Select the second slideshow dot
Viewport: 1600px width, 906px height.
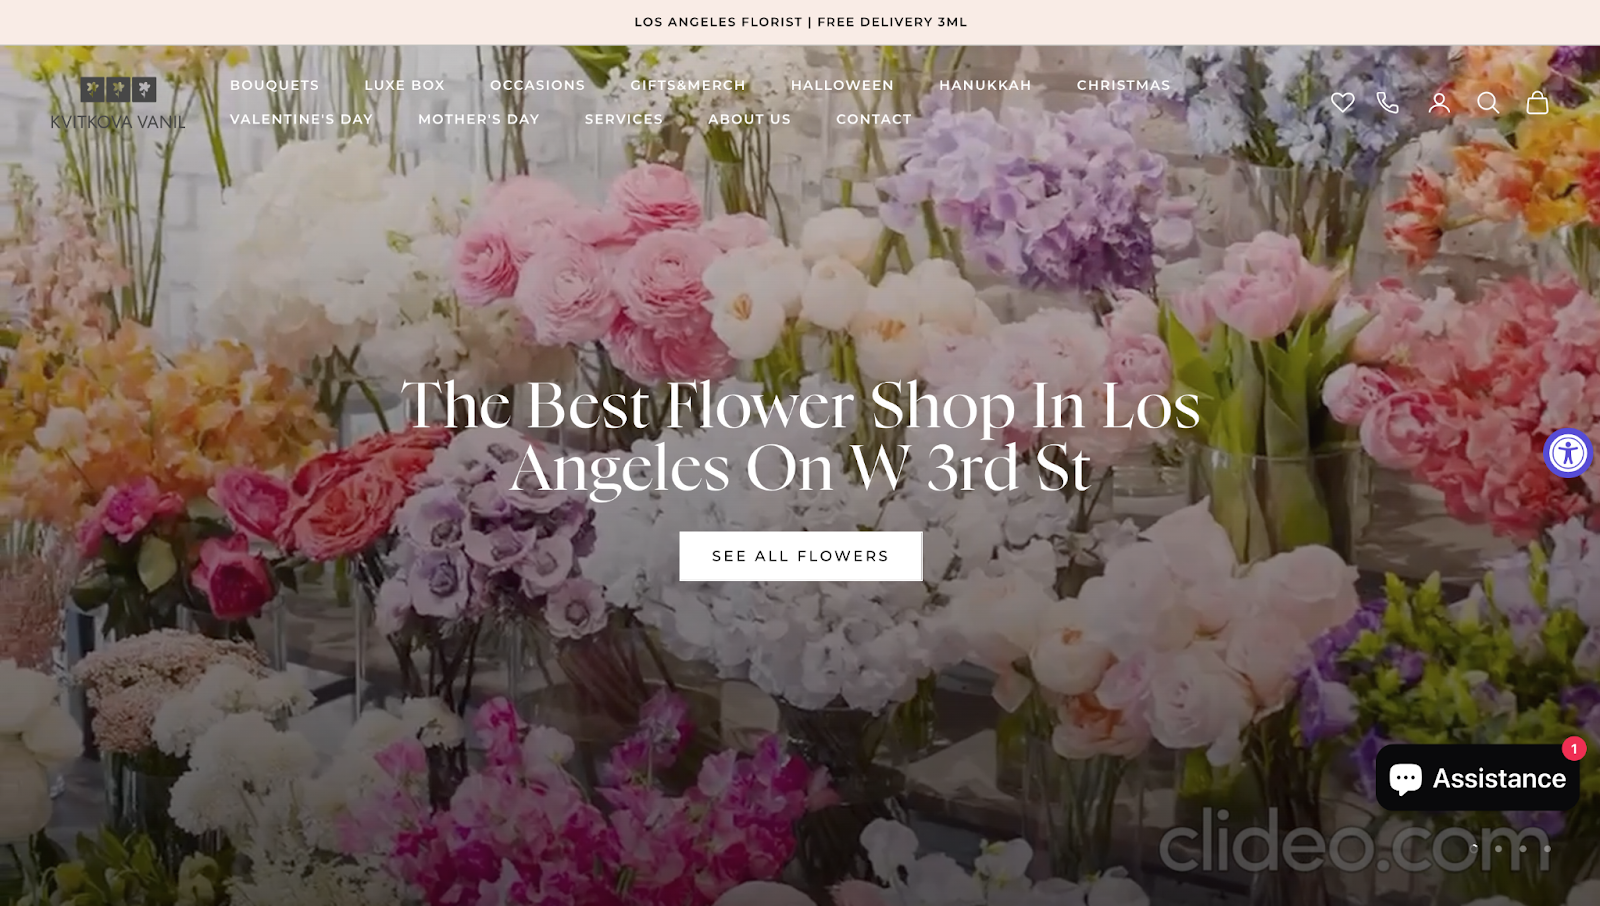pyautogui.click(x=1498, y=848)
